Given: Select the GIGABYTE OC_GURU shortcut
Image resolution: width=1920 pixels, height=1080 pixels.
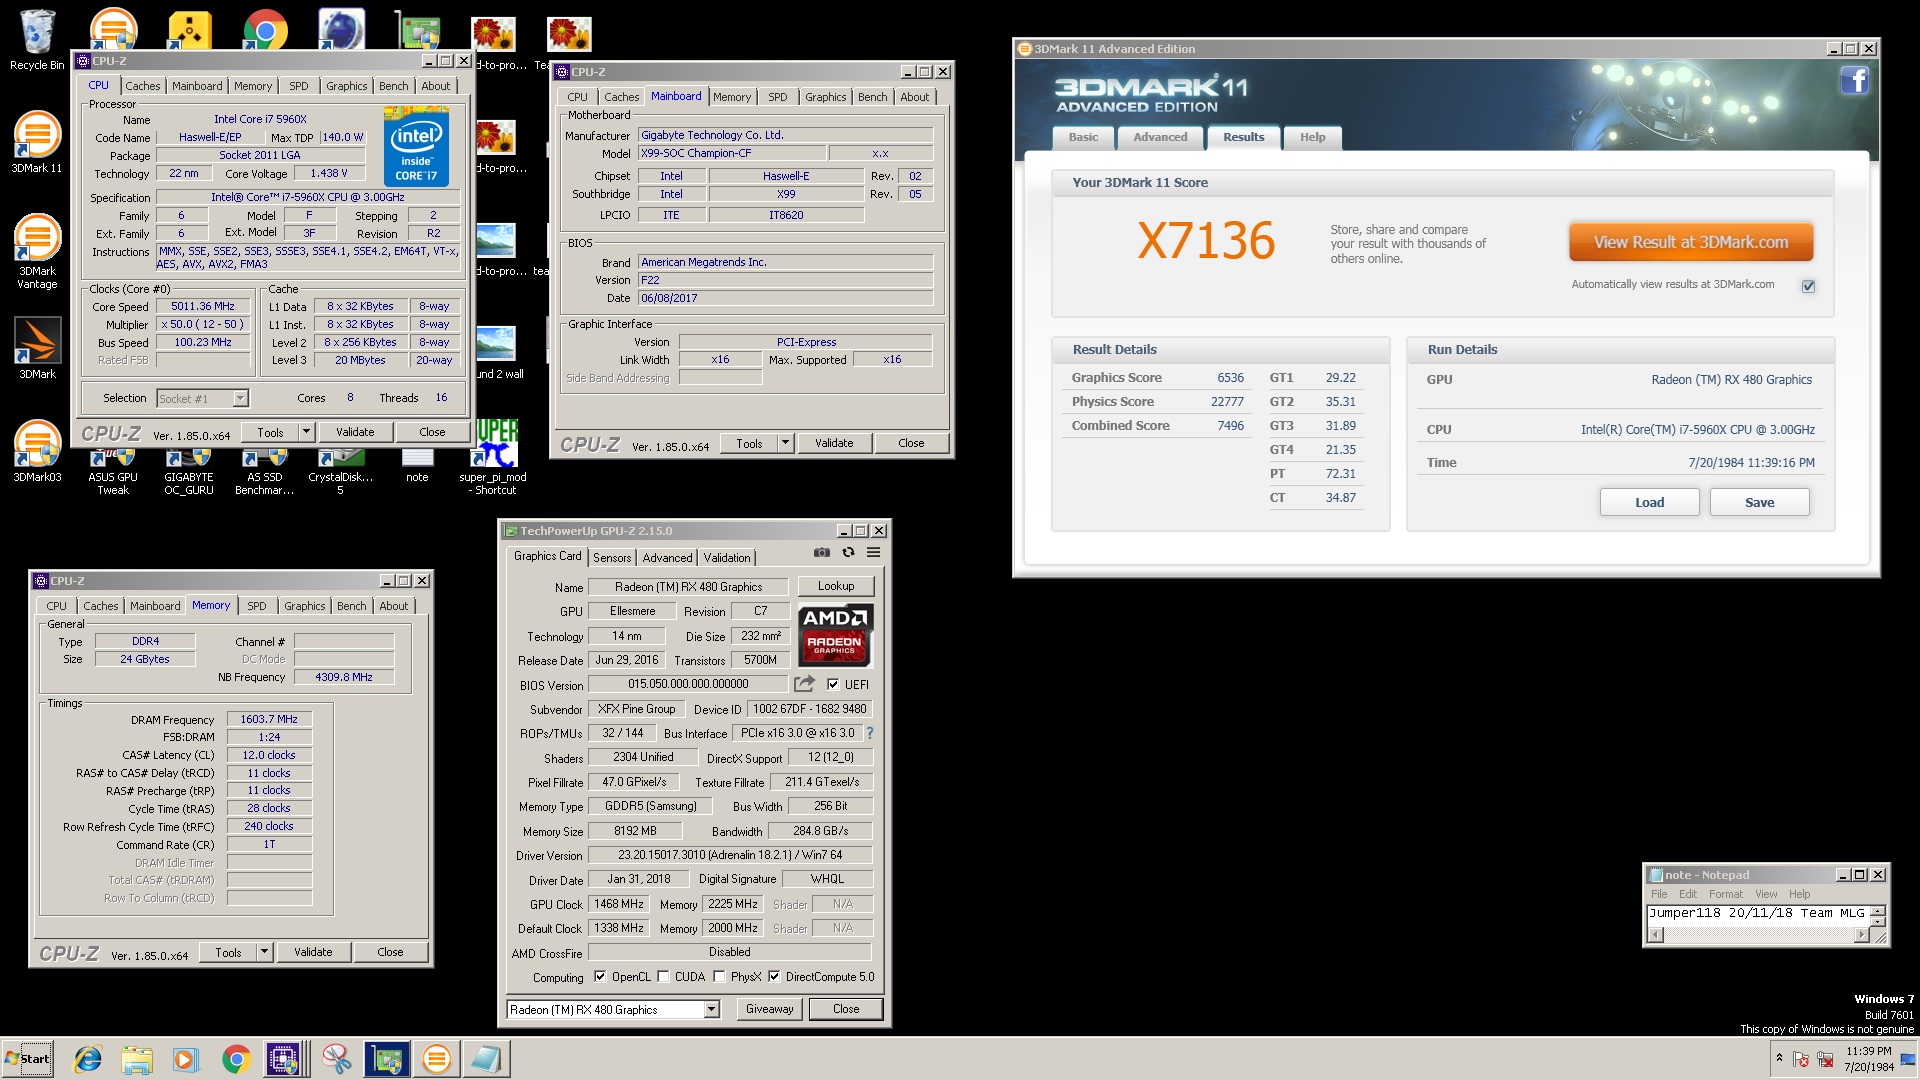Looking at the screenshot, I should (x=189, y=472).
